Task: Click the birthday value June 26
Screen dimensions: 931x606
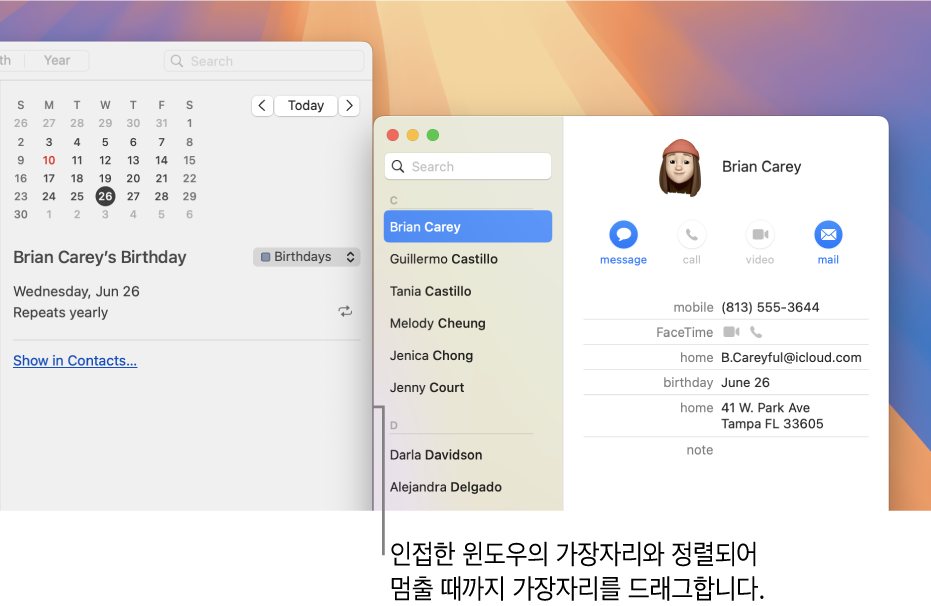Action: (745, 382)
